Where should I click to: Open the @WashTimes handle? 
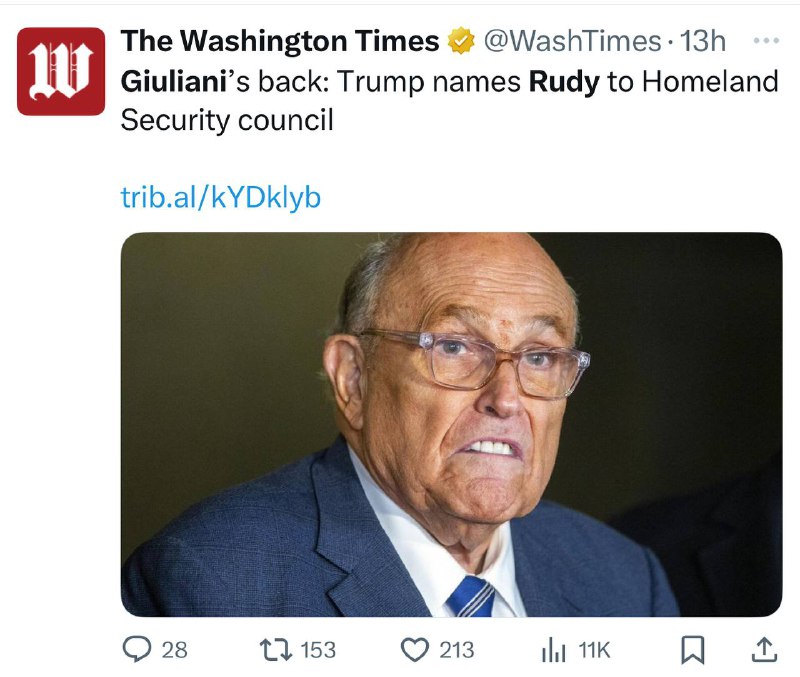(x=572, y=41)
